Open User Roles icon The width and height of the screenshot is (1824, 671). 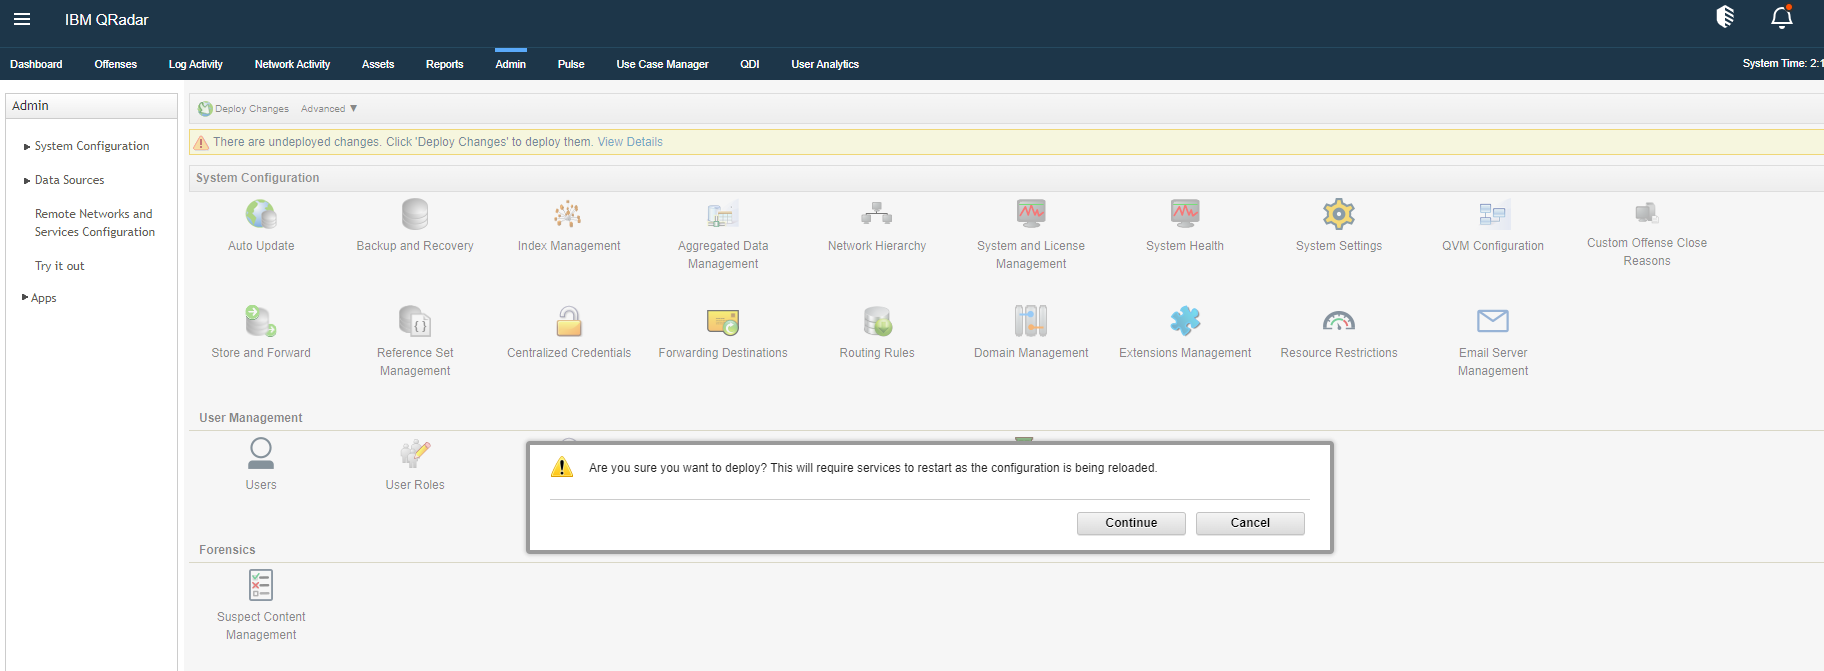tap(415, 453)
